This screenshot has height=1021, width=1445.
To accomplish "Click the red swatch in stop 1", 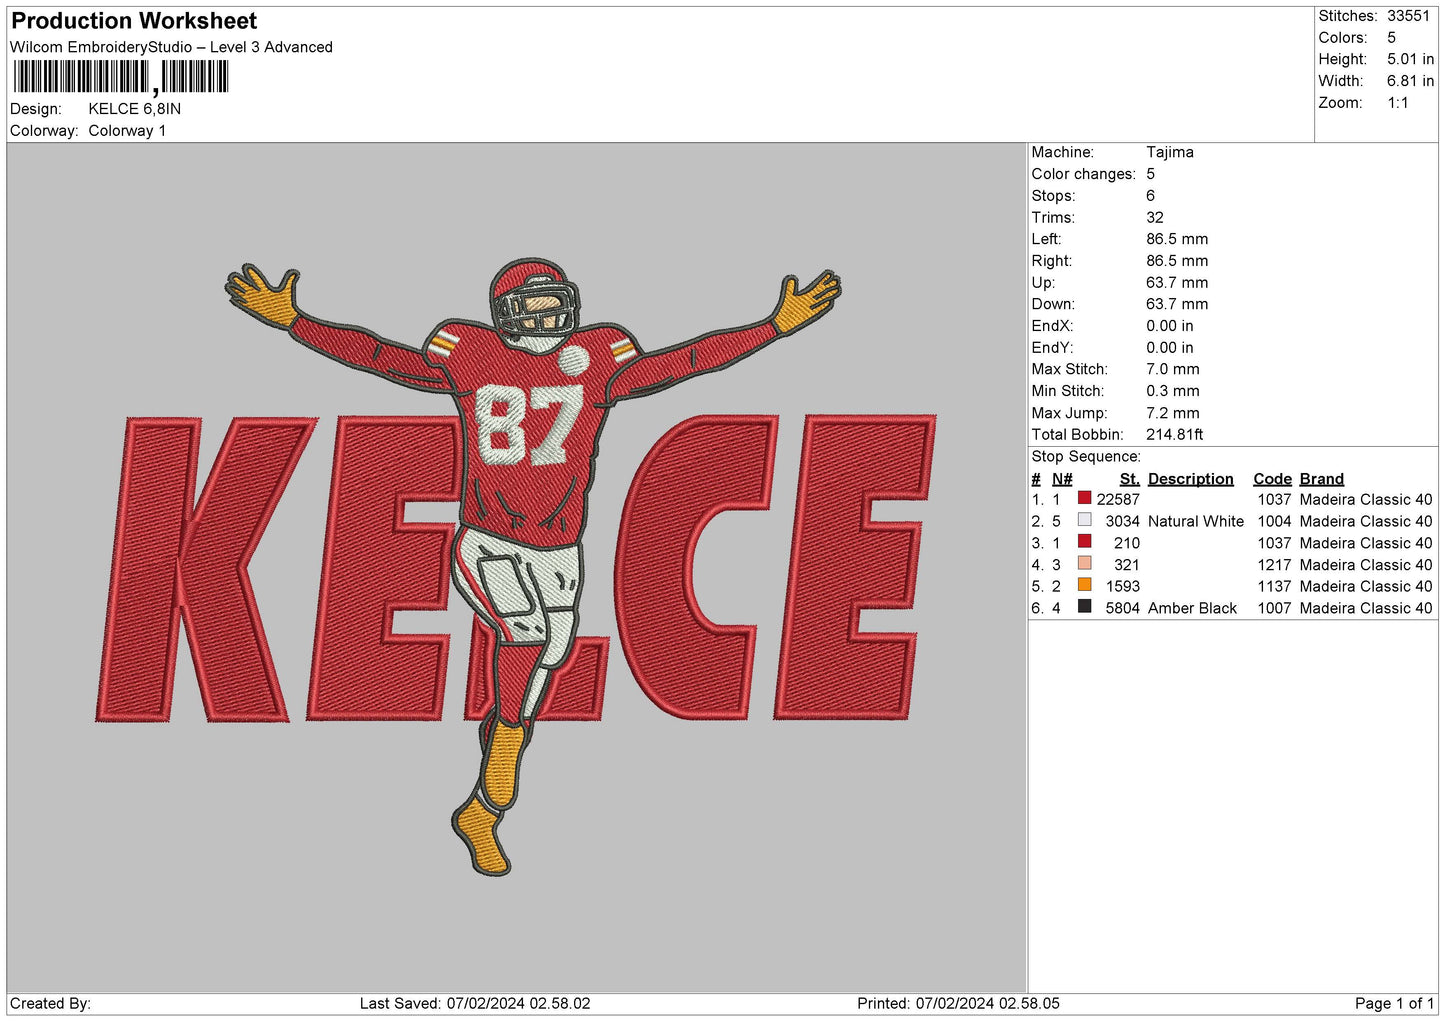I will click(x=1084, y=498).
